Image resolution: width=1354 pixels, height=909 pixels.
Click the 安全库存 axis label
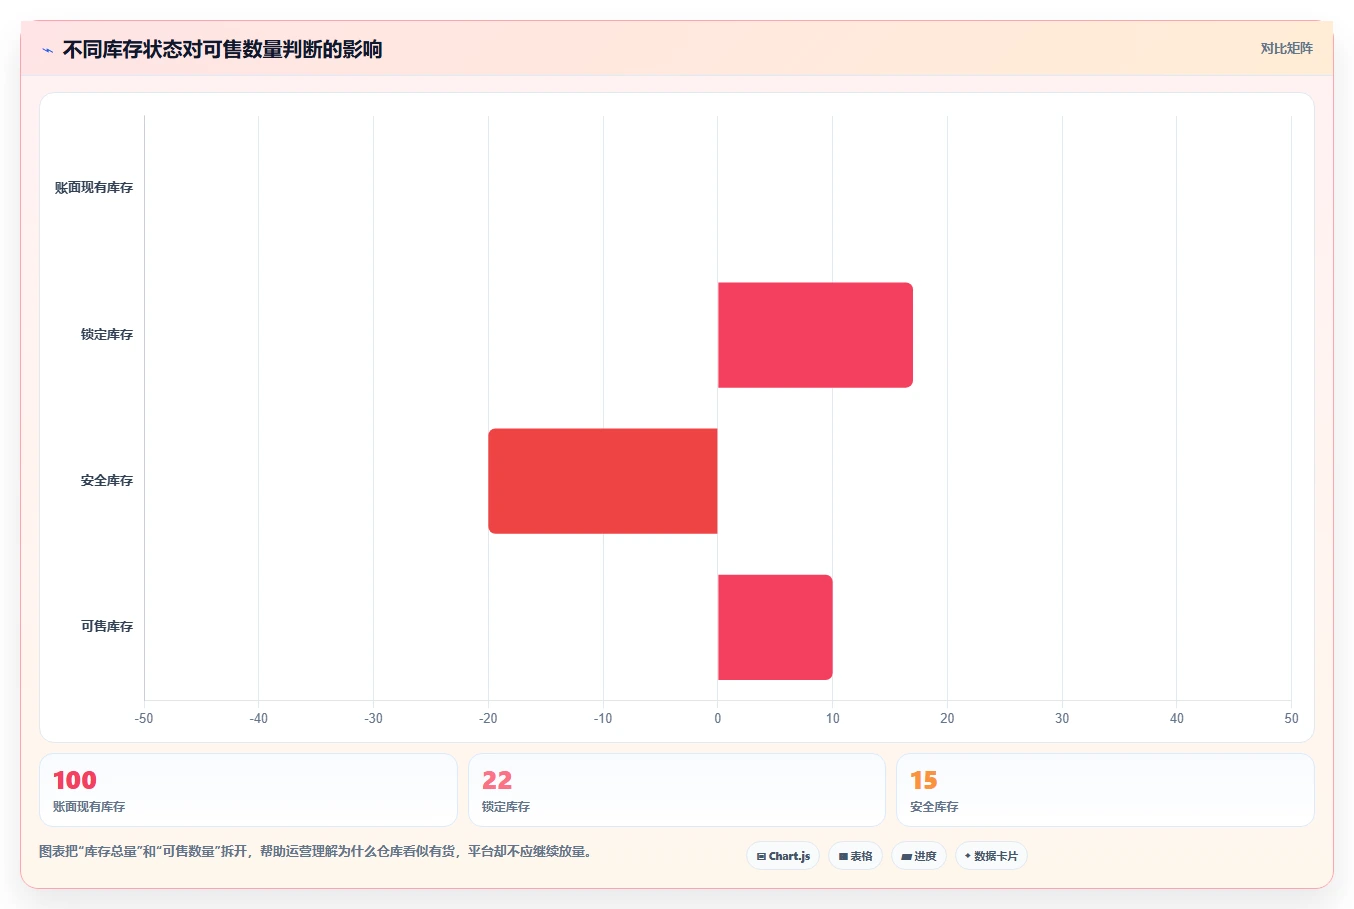coord(107,481)
